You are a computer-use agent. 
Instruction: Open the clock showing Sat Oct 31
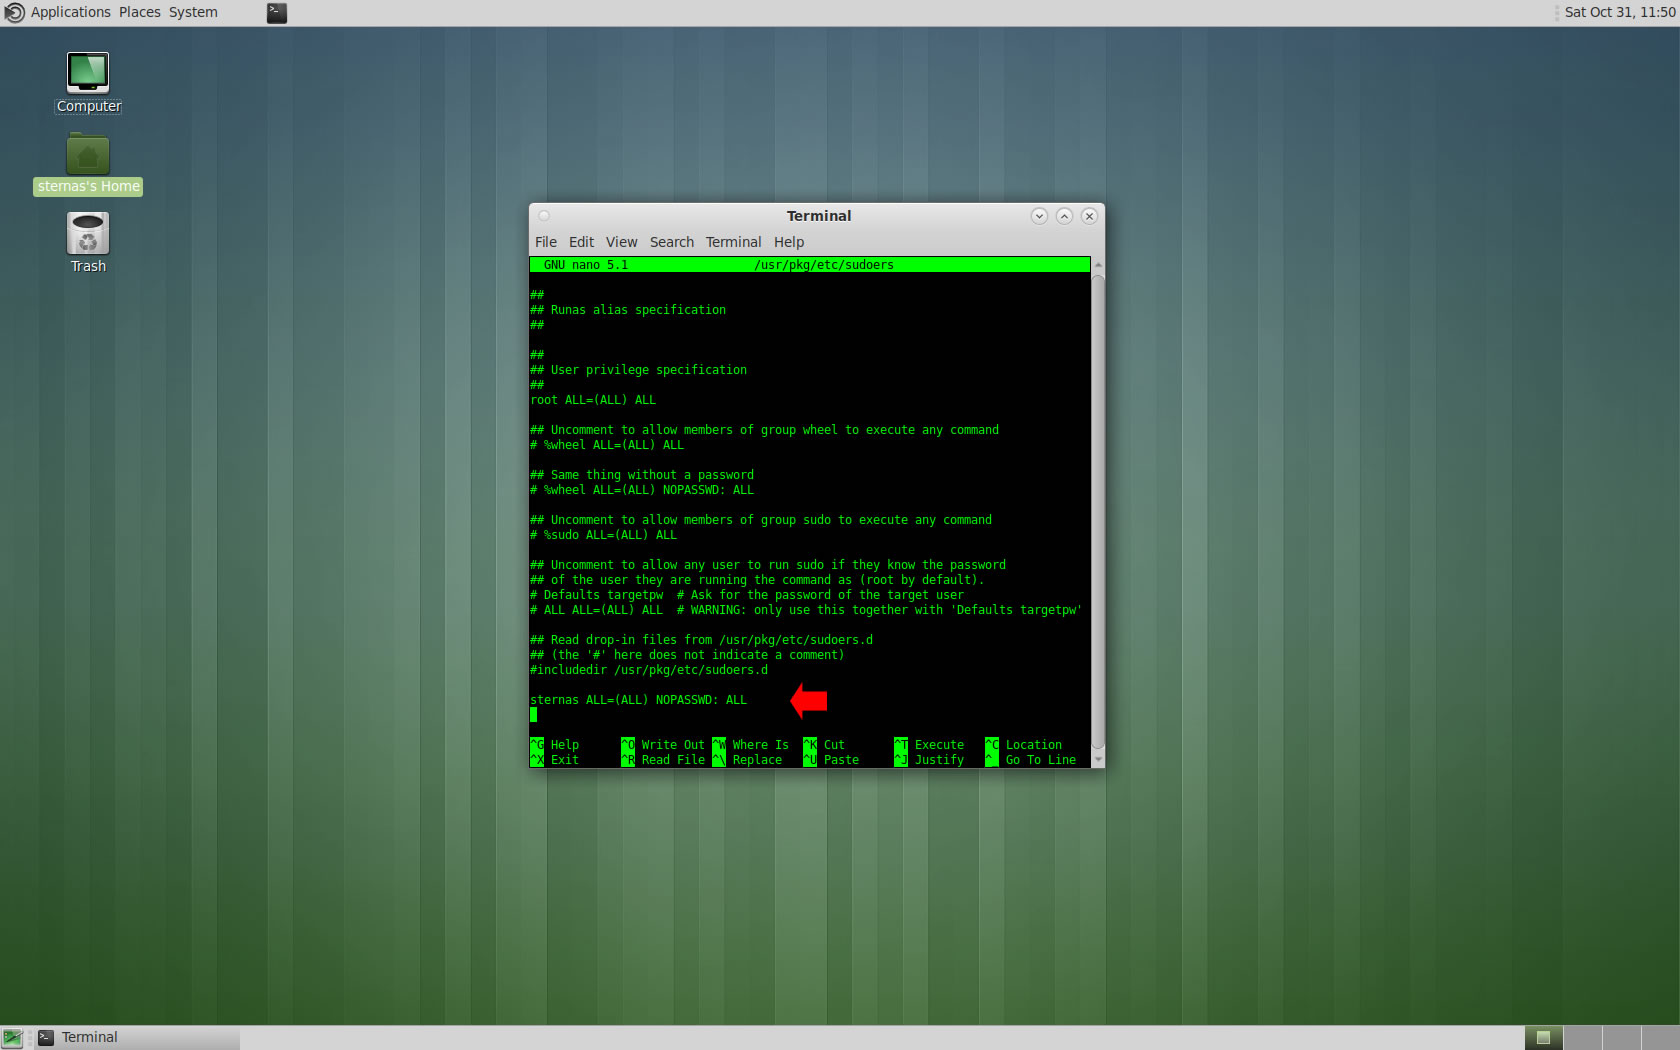click(1619, 12)
